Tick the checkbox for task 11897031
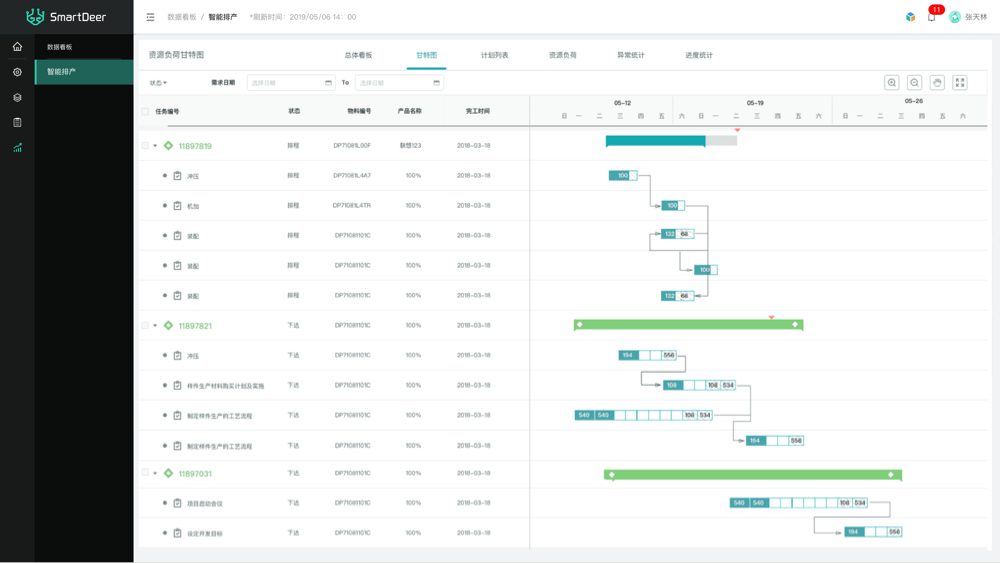The width and height of the screenshot is (1000, 563). coord(145,473)
